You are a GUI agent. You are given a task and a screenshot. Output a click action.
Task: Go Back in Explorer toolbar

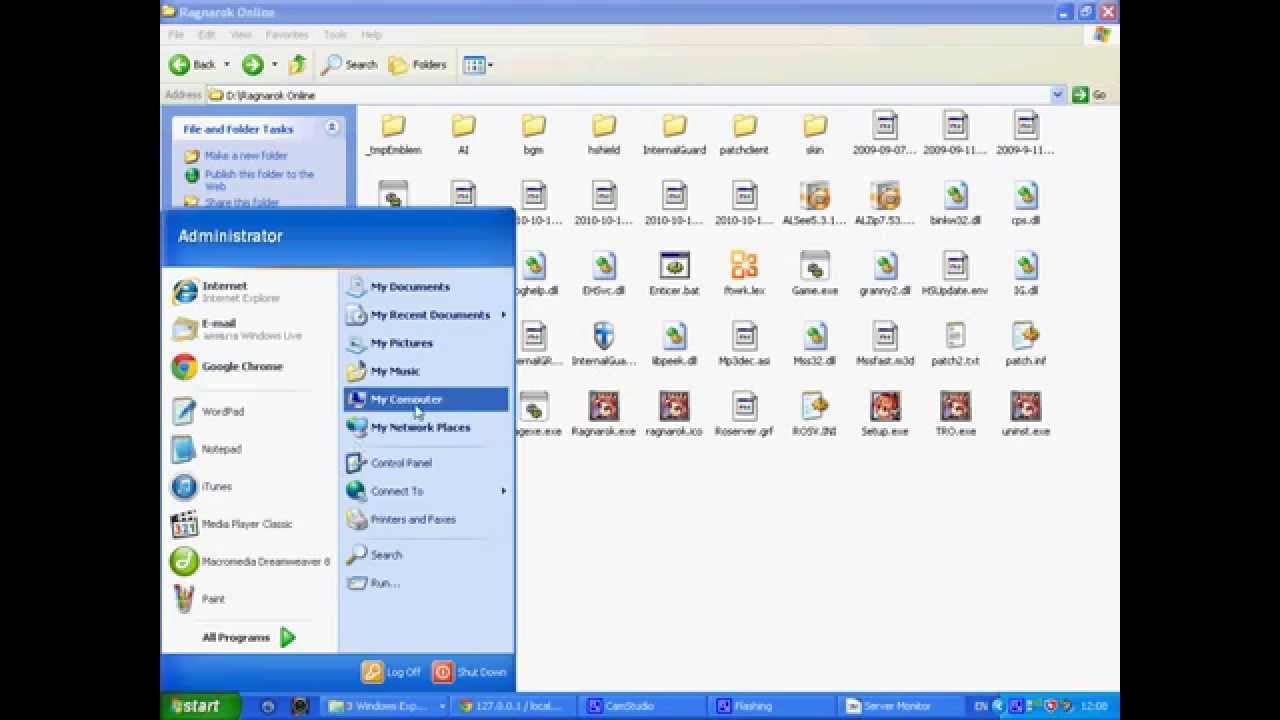(x=193, y=65)
